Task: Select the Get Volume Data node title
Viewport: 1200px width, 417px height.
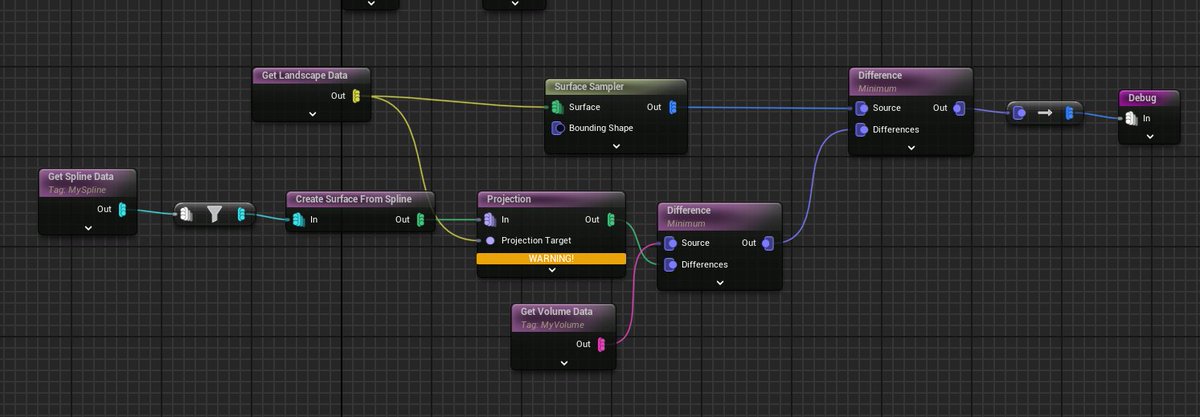Action: [x=556, y=311]
